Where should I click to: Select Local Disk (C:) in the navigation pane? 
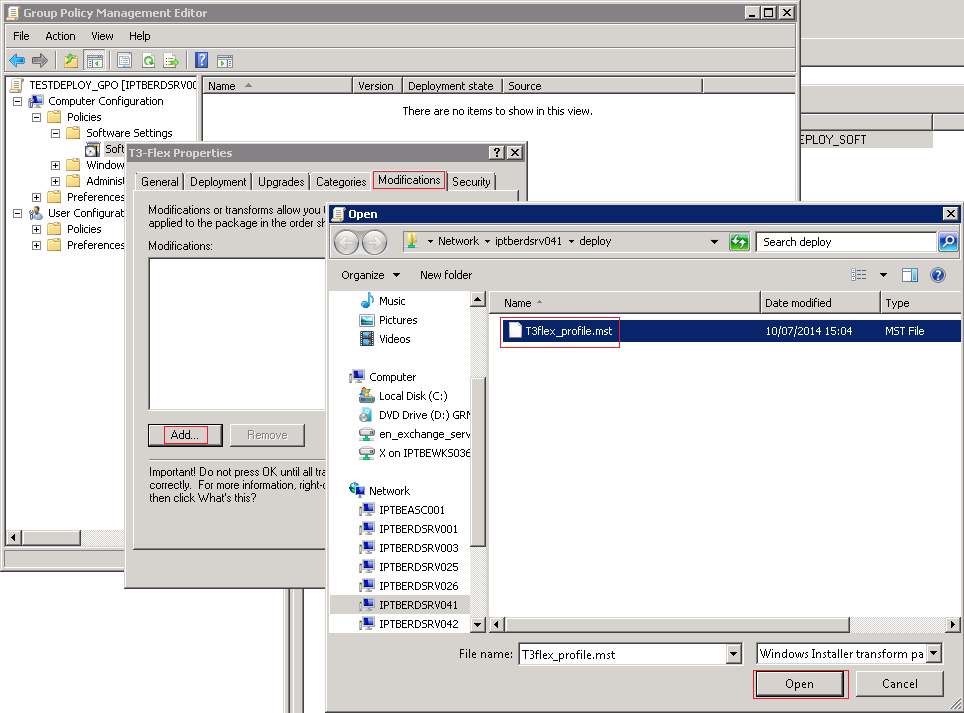[x=413, y=396]
